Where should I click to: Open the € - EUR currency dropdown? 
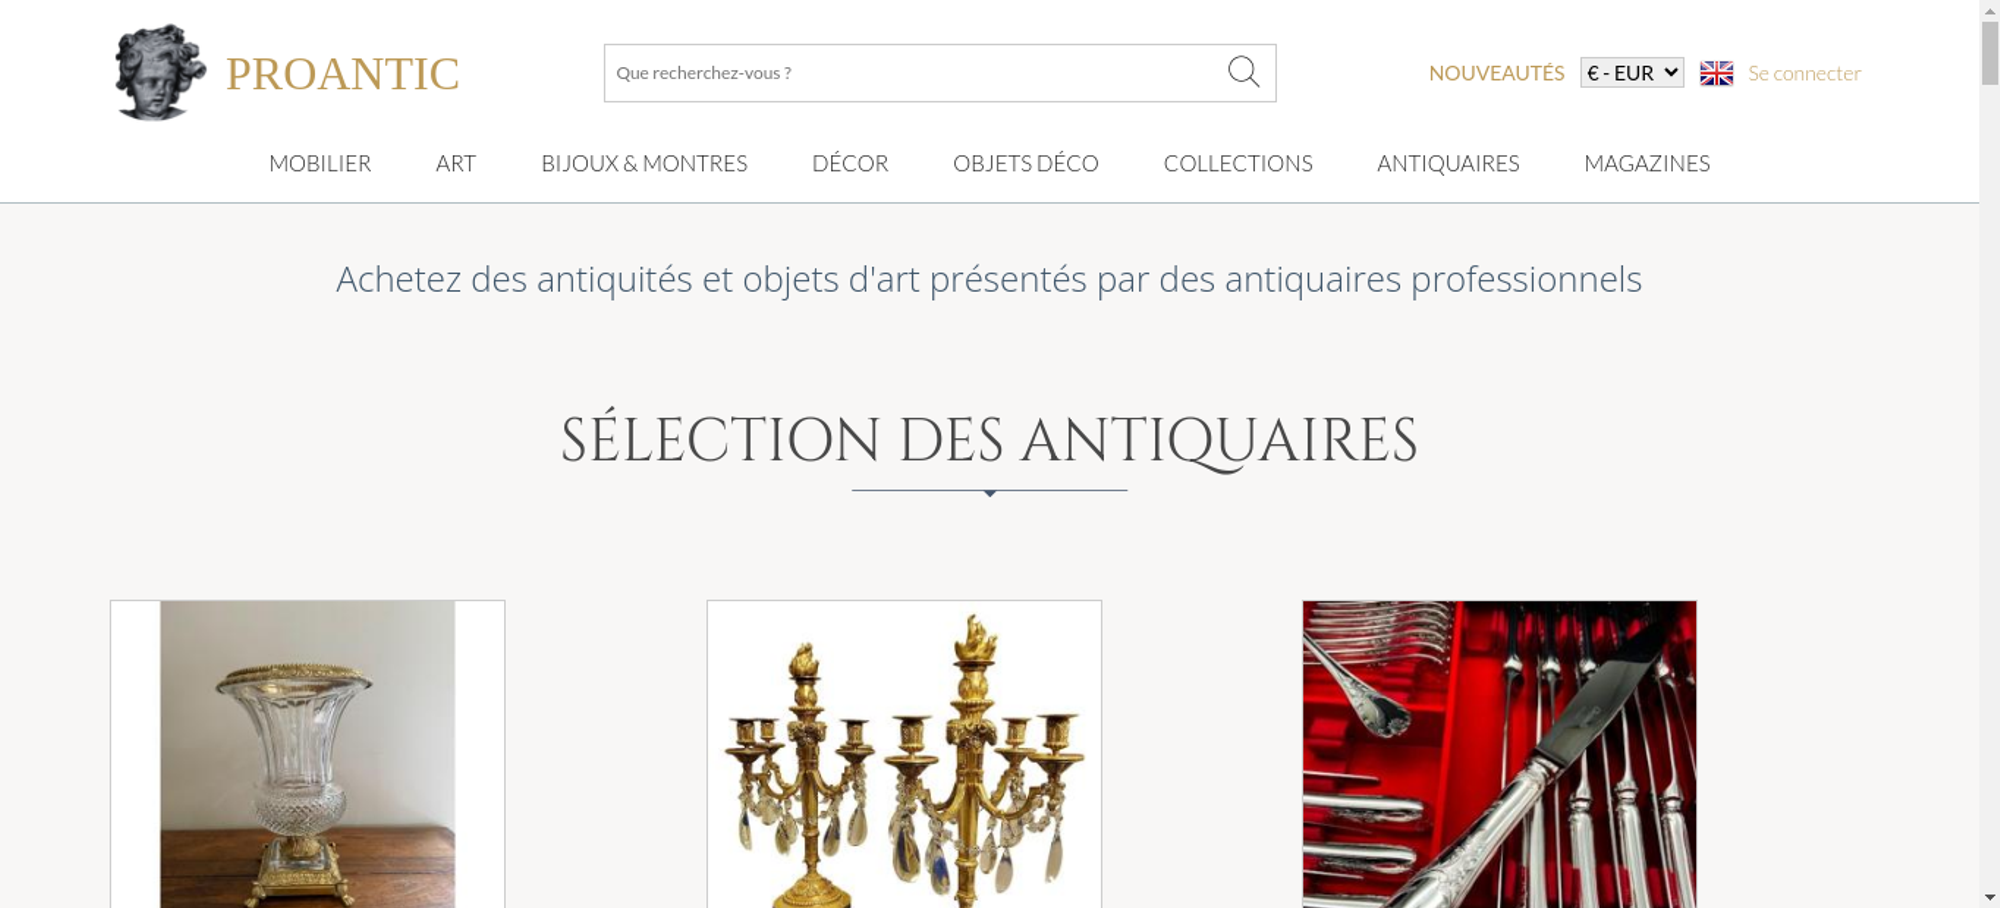1632,73
